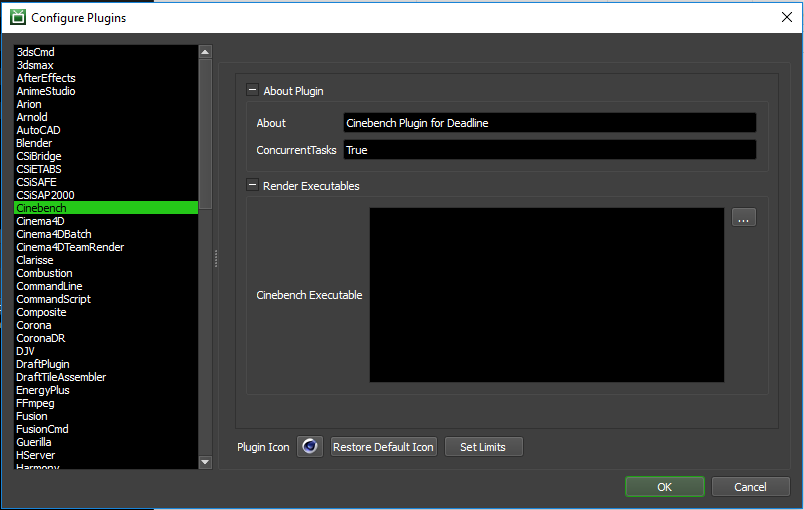Collapse the About Plugin section
This screenshot has height=510, width=804.
coord(252,90)
